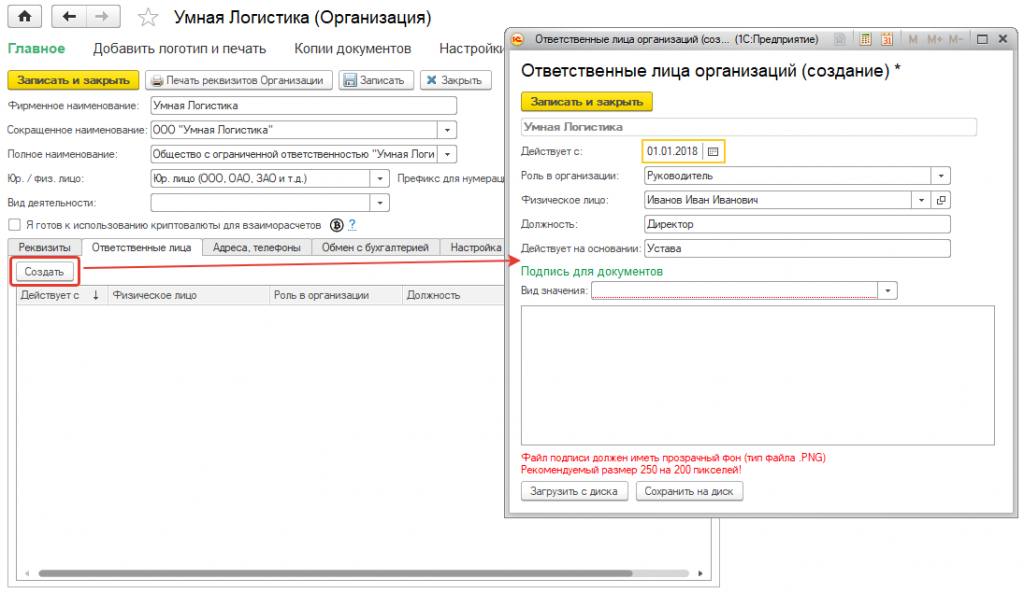Go to the home page icon
1024x593 pixels.
coord(25,16)
